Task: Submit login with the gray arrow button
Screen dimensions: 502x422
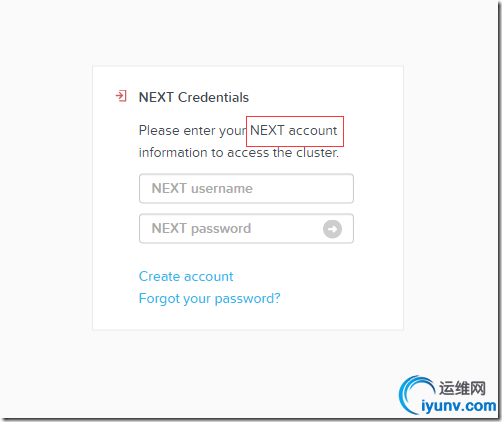Action: pos(332,229)
